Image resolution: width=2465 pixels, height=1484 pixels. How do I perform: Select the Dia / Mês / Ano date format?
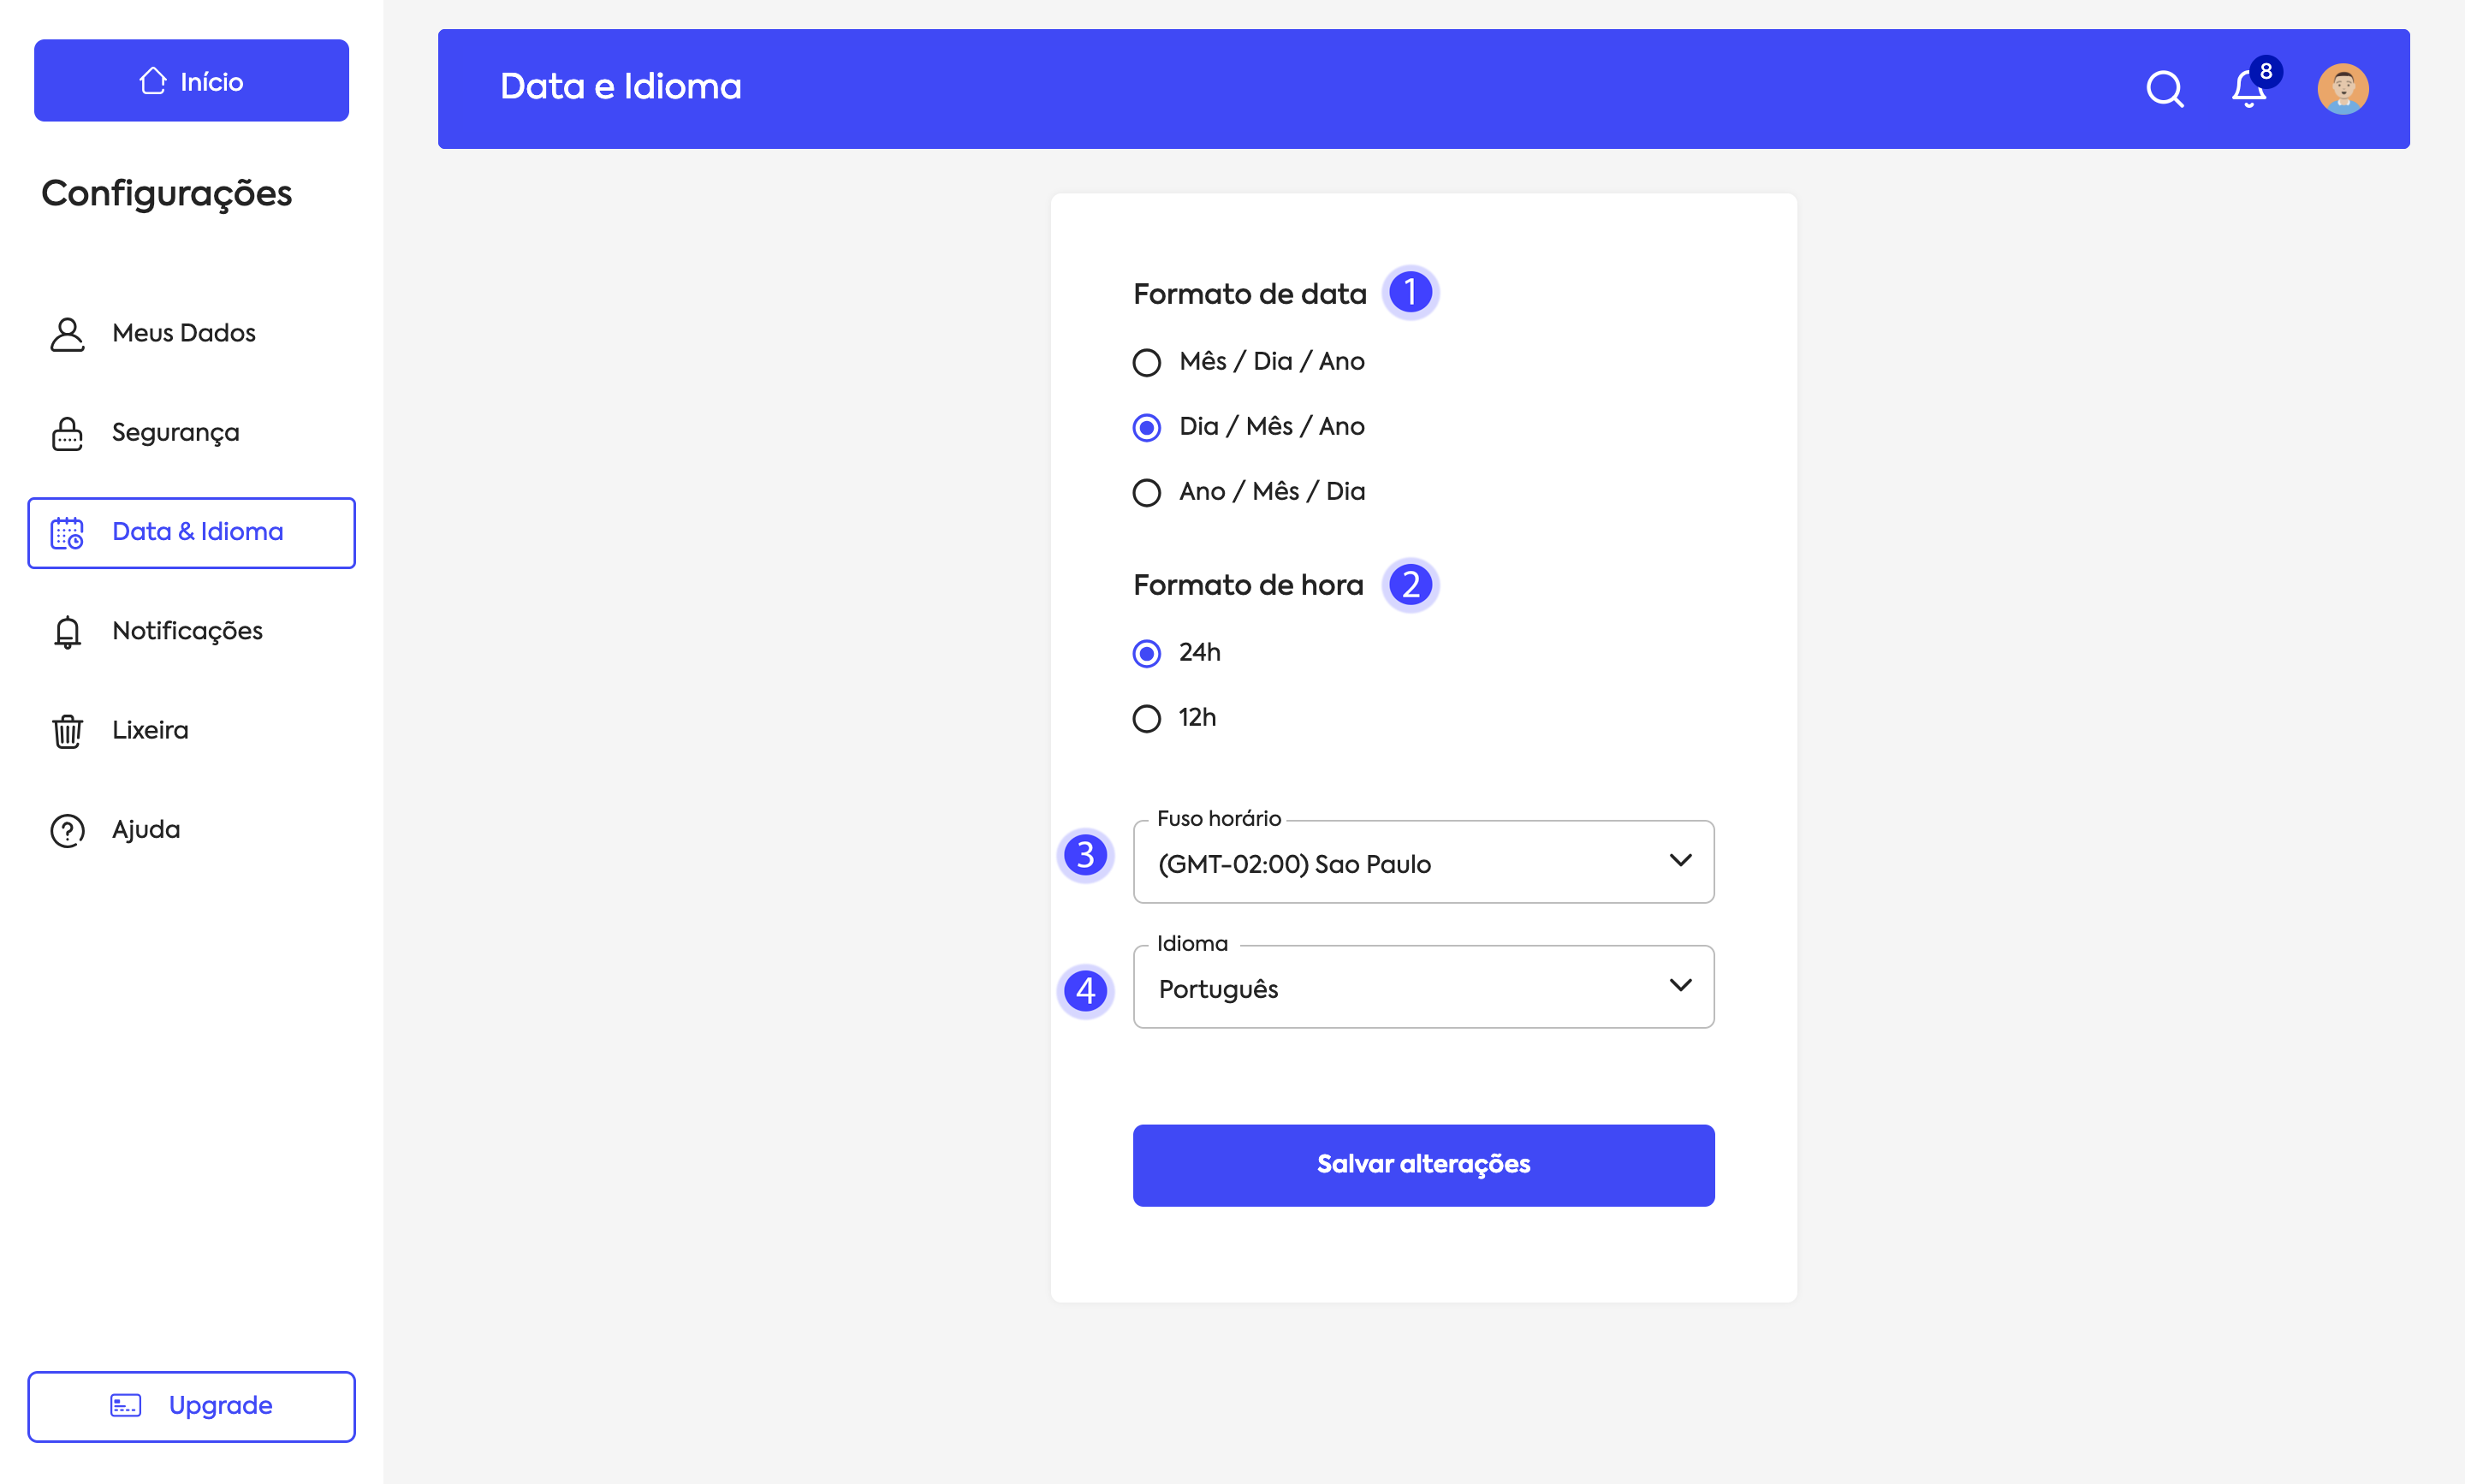coord(1147,427)
